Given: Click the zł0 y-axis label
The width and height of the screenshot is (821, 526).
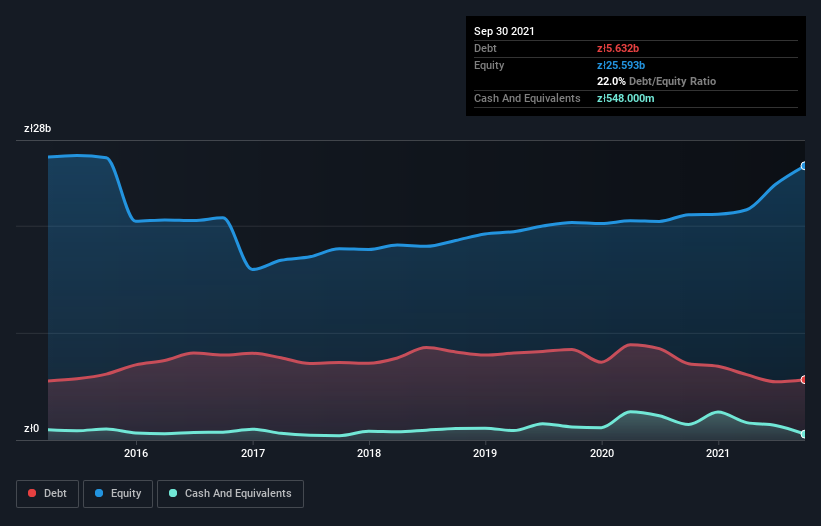Looking at the screenshot, I should tap(31, 428).
